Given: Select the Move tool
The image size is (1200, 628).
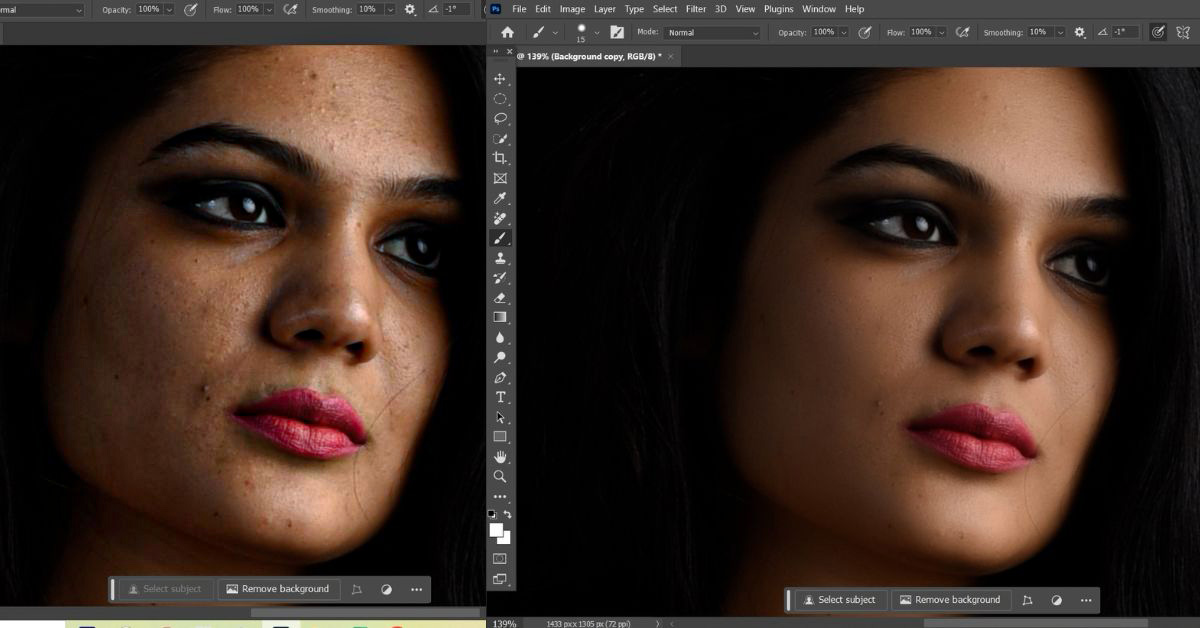Looking at the screenshot, I should coord(500,79).
